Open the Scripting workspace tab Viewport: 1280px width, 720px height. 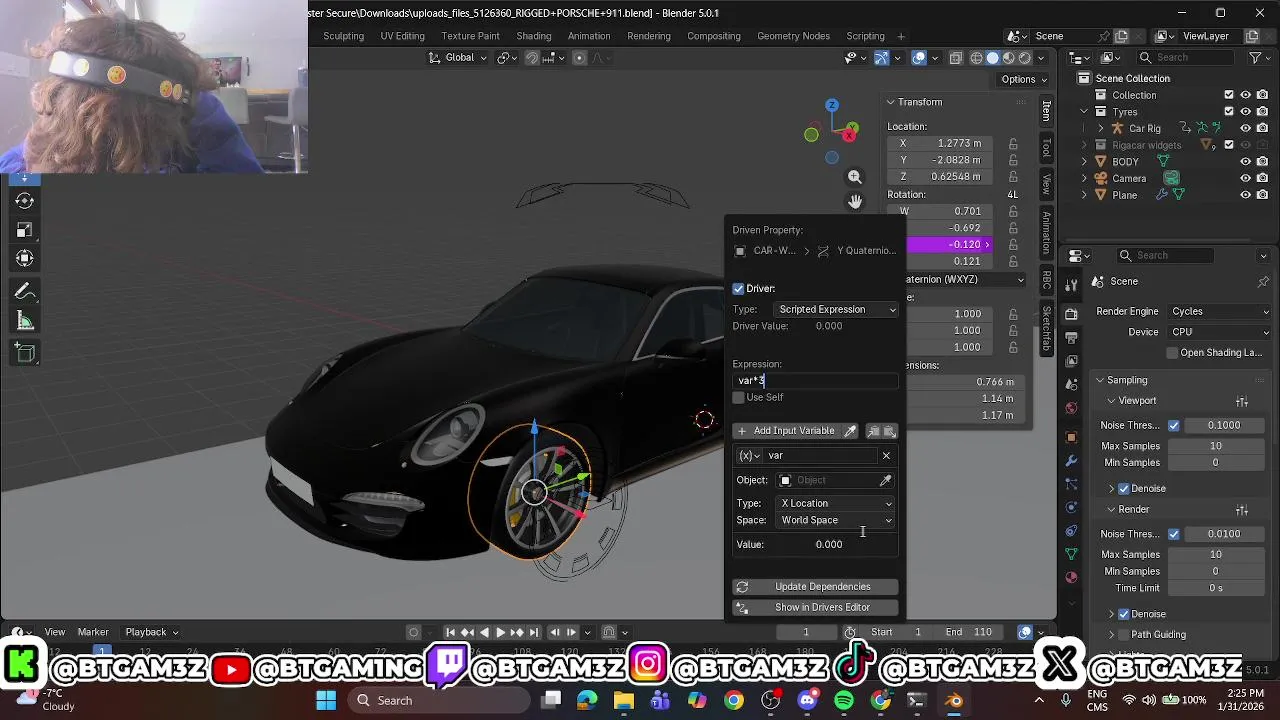click(x=865, y=36)
